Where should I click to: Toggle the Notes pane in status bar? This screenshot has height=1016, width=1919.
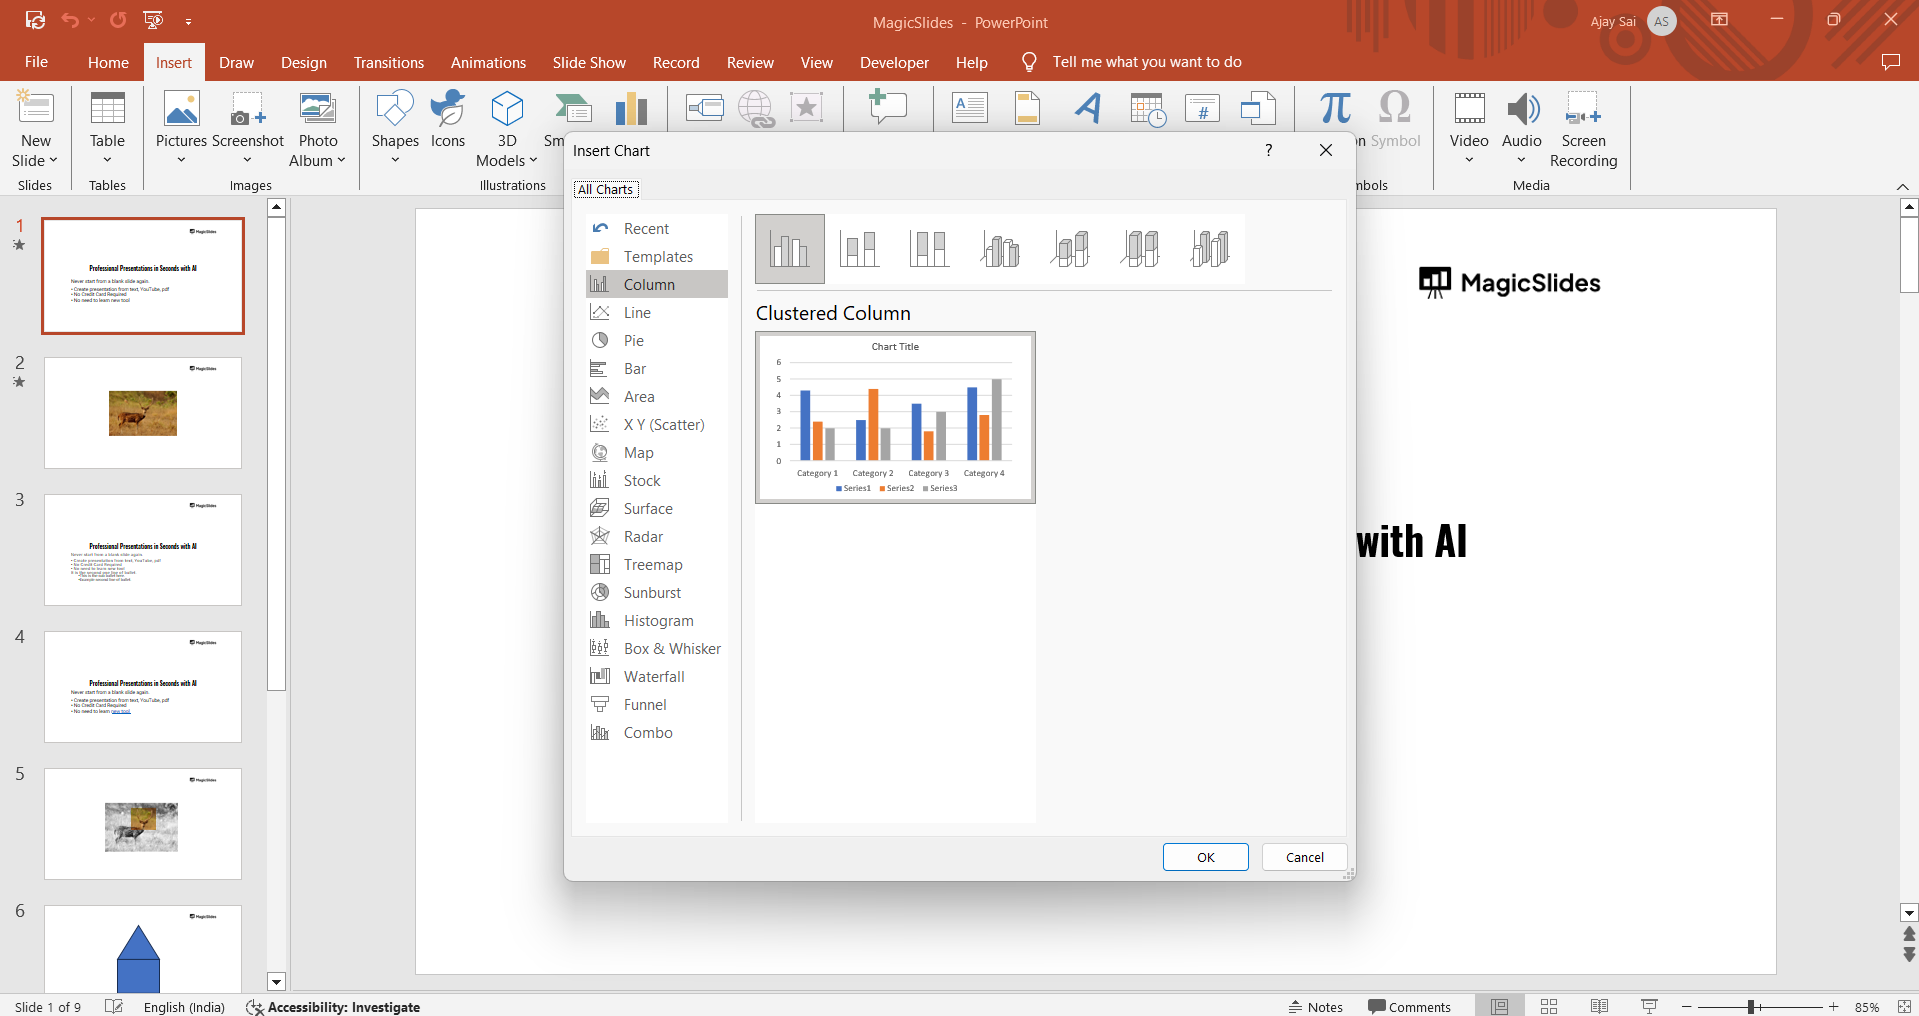[x=1315, y=1006]
